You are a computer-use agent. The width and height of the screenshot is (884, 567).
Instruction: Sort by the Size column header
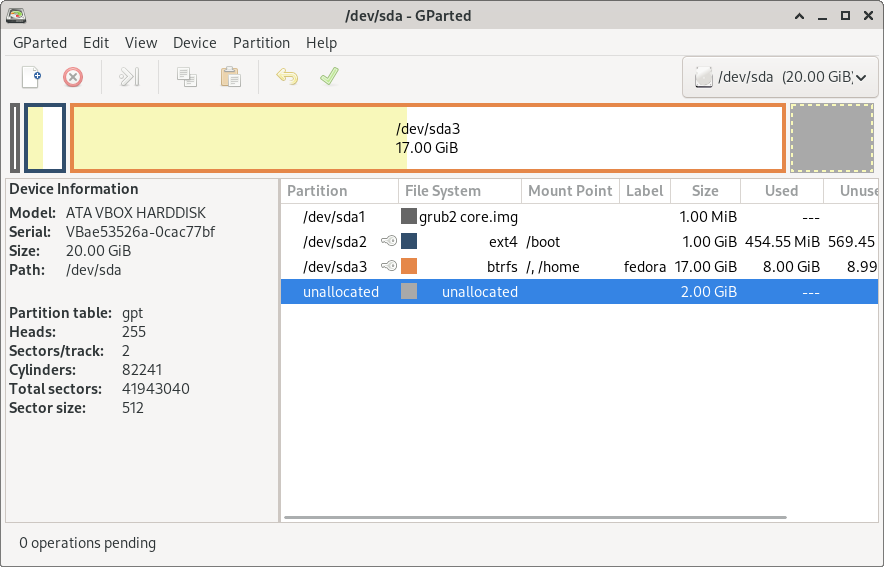pos(705,191)
